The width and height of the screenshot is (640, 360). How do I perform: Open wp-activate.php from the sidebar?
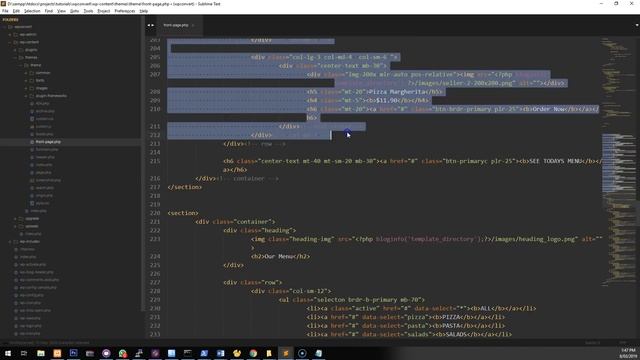click(33, 264)
